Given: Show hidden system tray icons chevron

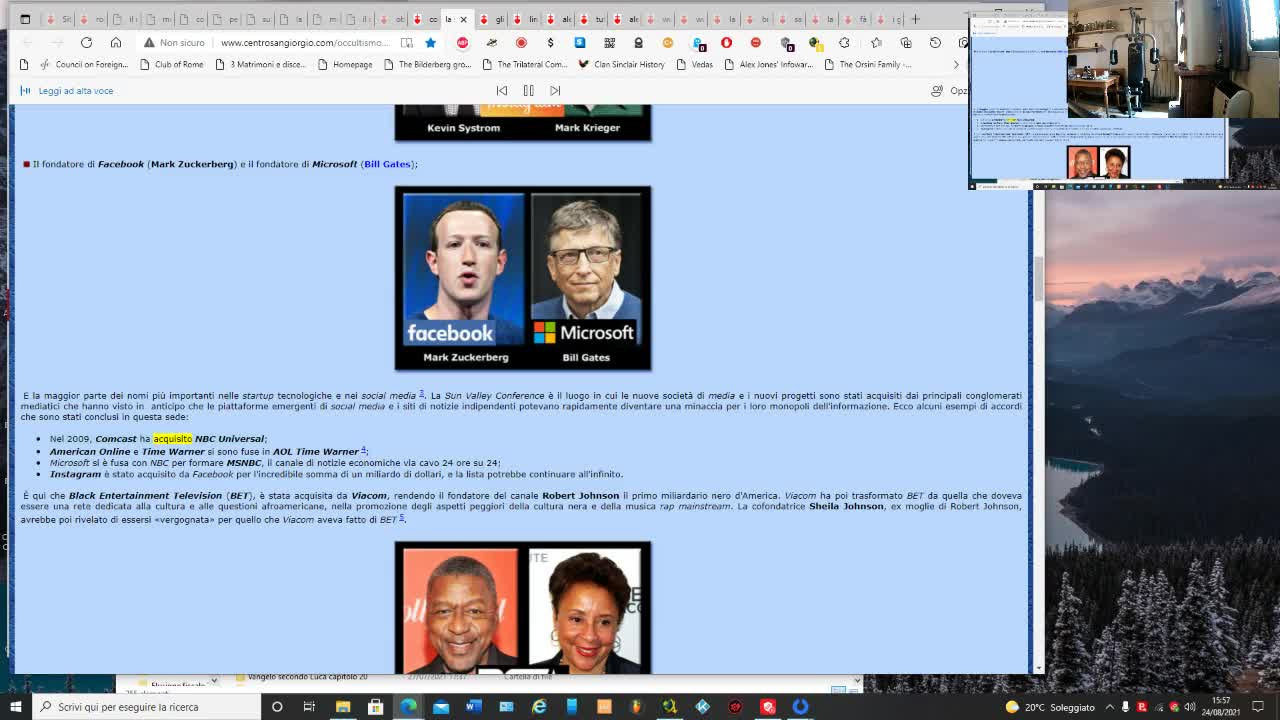Looking at the screenshot, I should tap(1109, 707).
